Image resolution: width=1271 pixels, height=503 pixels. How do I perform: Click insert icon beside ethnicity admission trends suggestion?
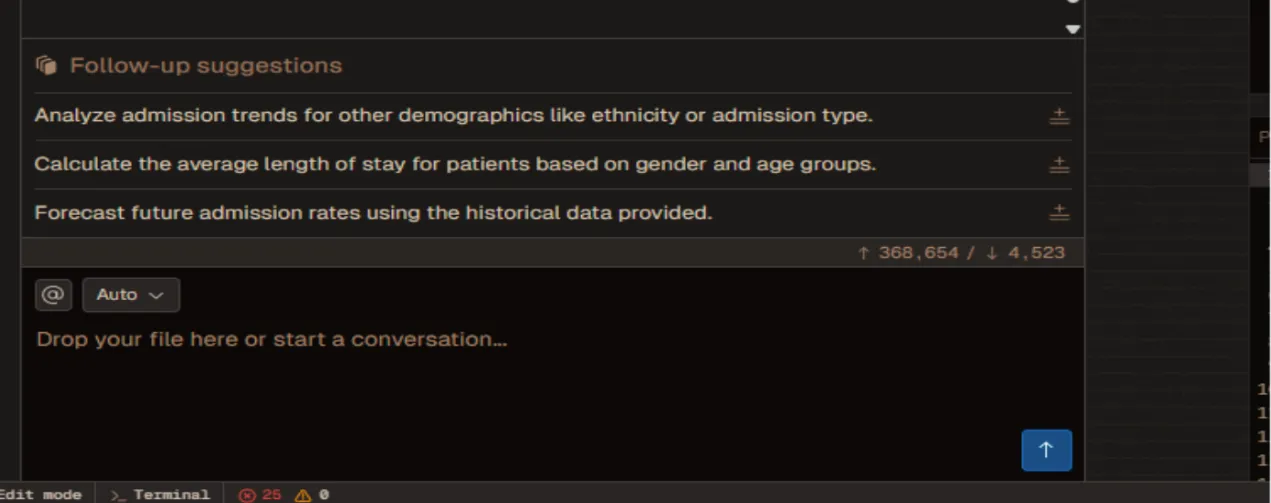[1059, 116]
